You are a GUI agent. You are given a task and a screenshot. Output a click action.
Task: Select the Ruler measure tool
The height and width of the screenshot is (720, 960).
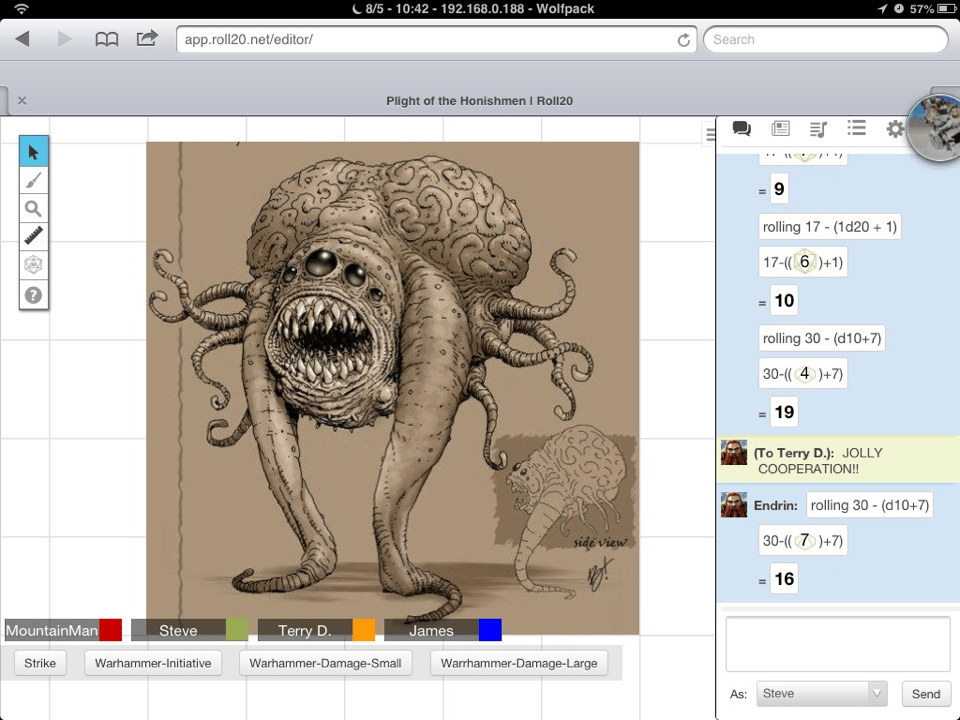34,236
